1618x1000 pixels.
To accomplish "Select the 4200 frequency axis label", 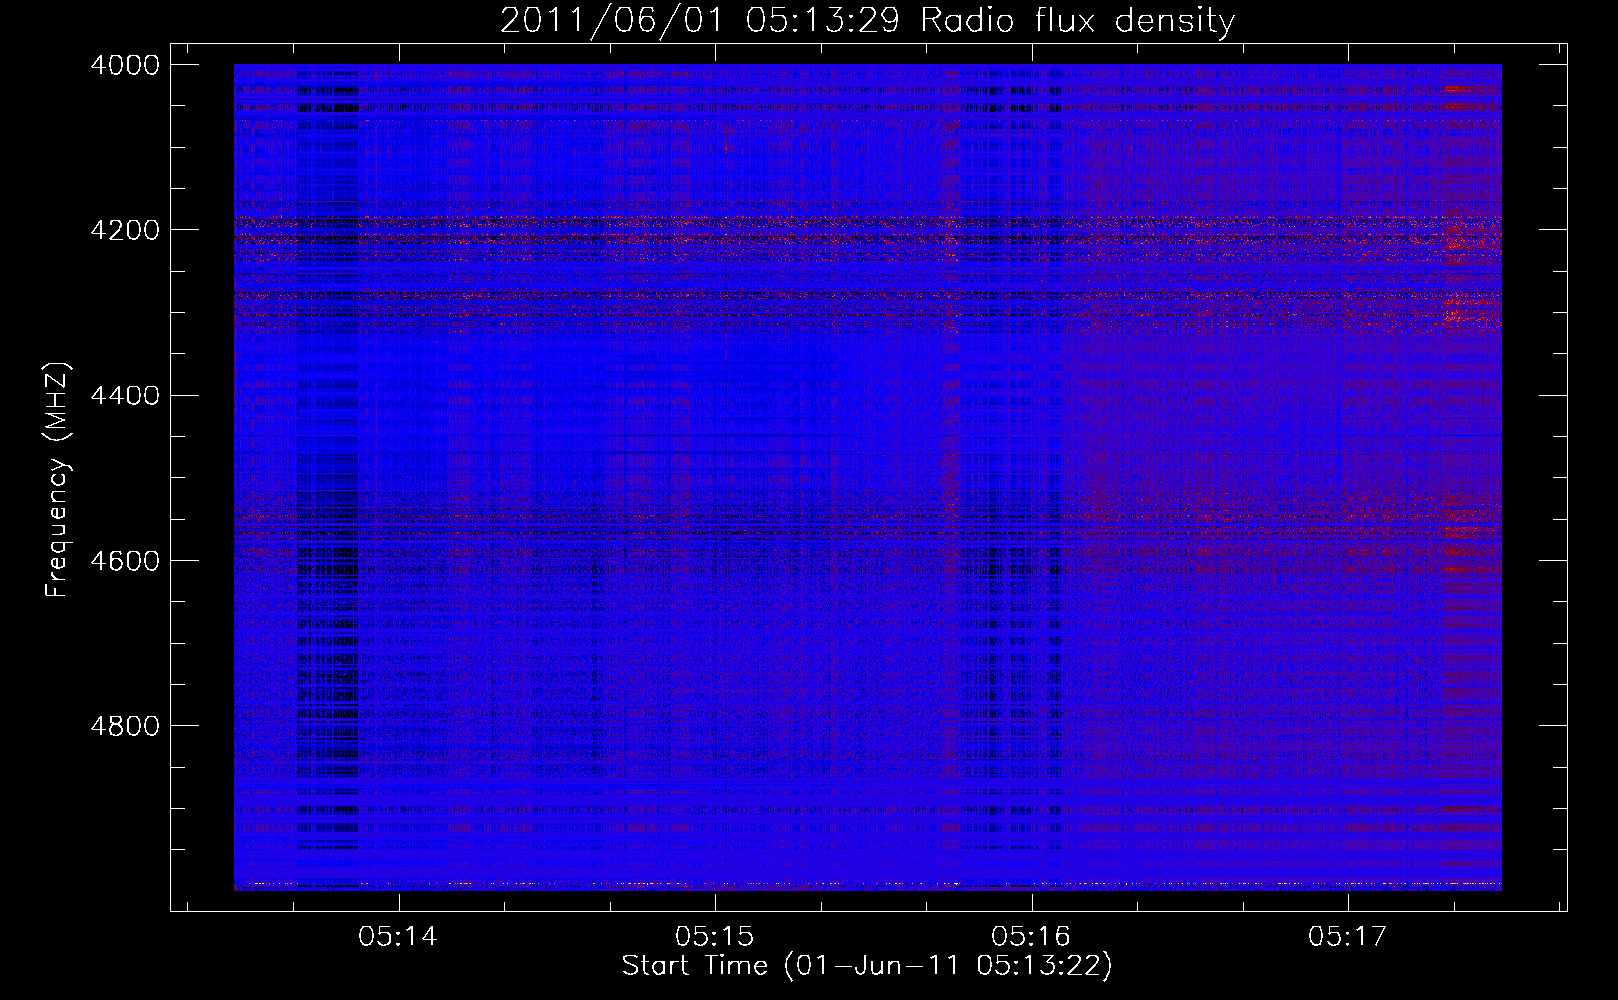I will click(x=125, y=230).
